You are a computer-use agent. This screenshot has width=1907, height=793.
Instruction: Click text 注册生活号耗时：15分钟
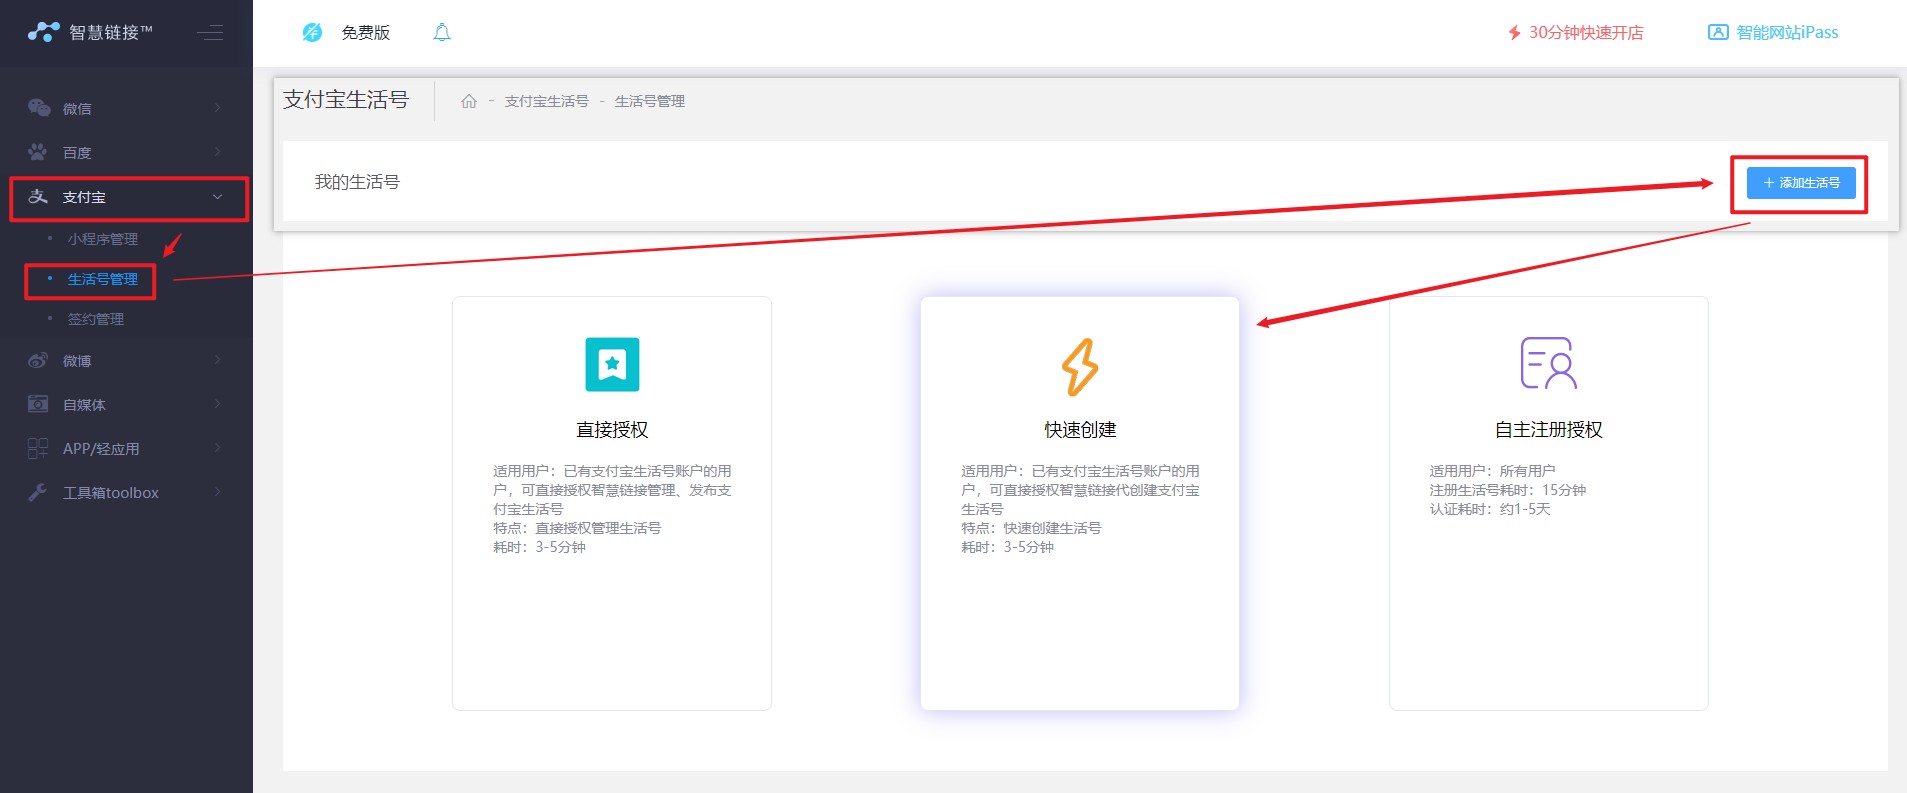1508,490
